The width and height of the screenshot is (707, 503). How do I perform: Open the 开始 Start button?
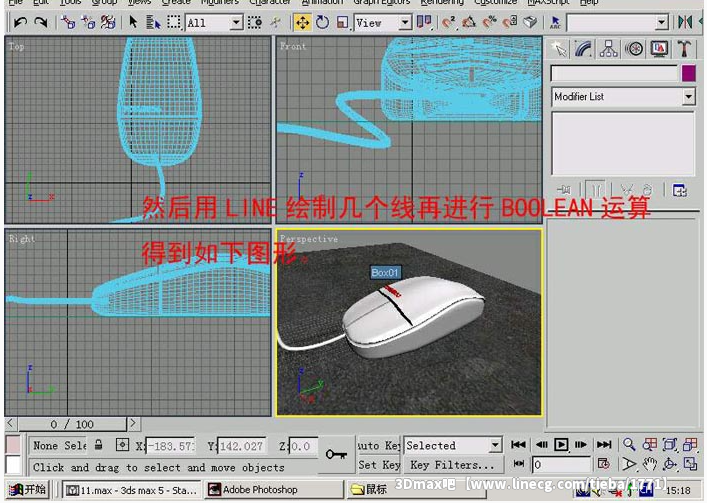click(x=28, y=489)
